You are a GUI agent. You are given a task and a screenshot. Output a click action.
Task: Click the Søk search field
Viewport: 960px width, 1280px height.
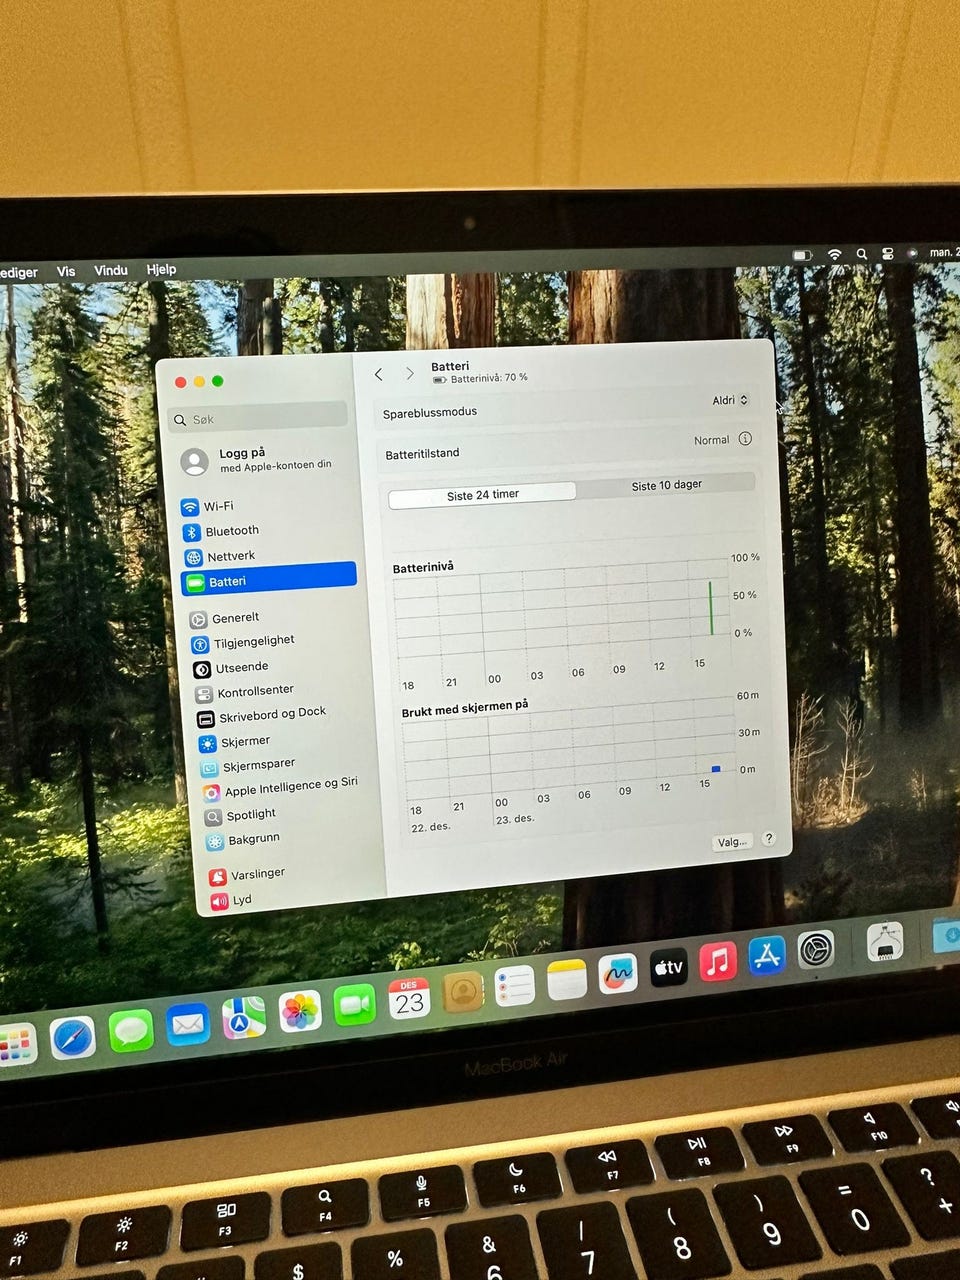coord(258,417)
